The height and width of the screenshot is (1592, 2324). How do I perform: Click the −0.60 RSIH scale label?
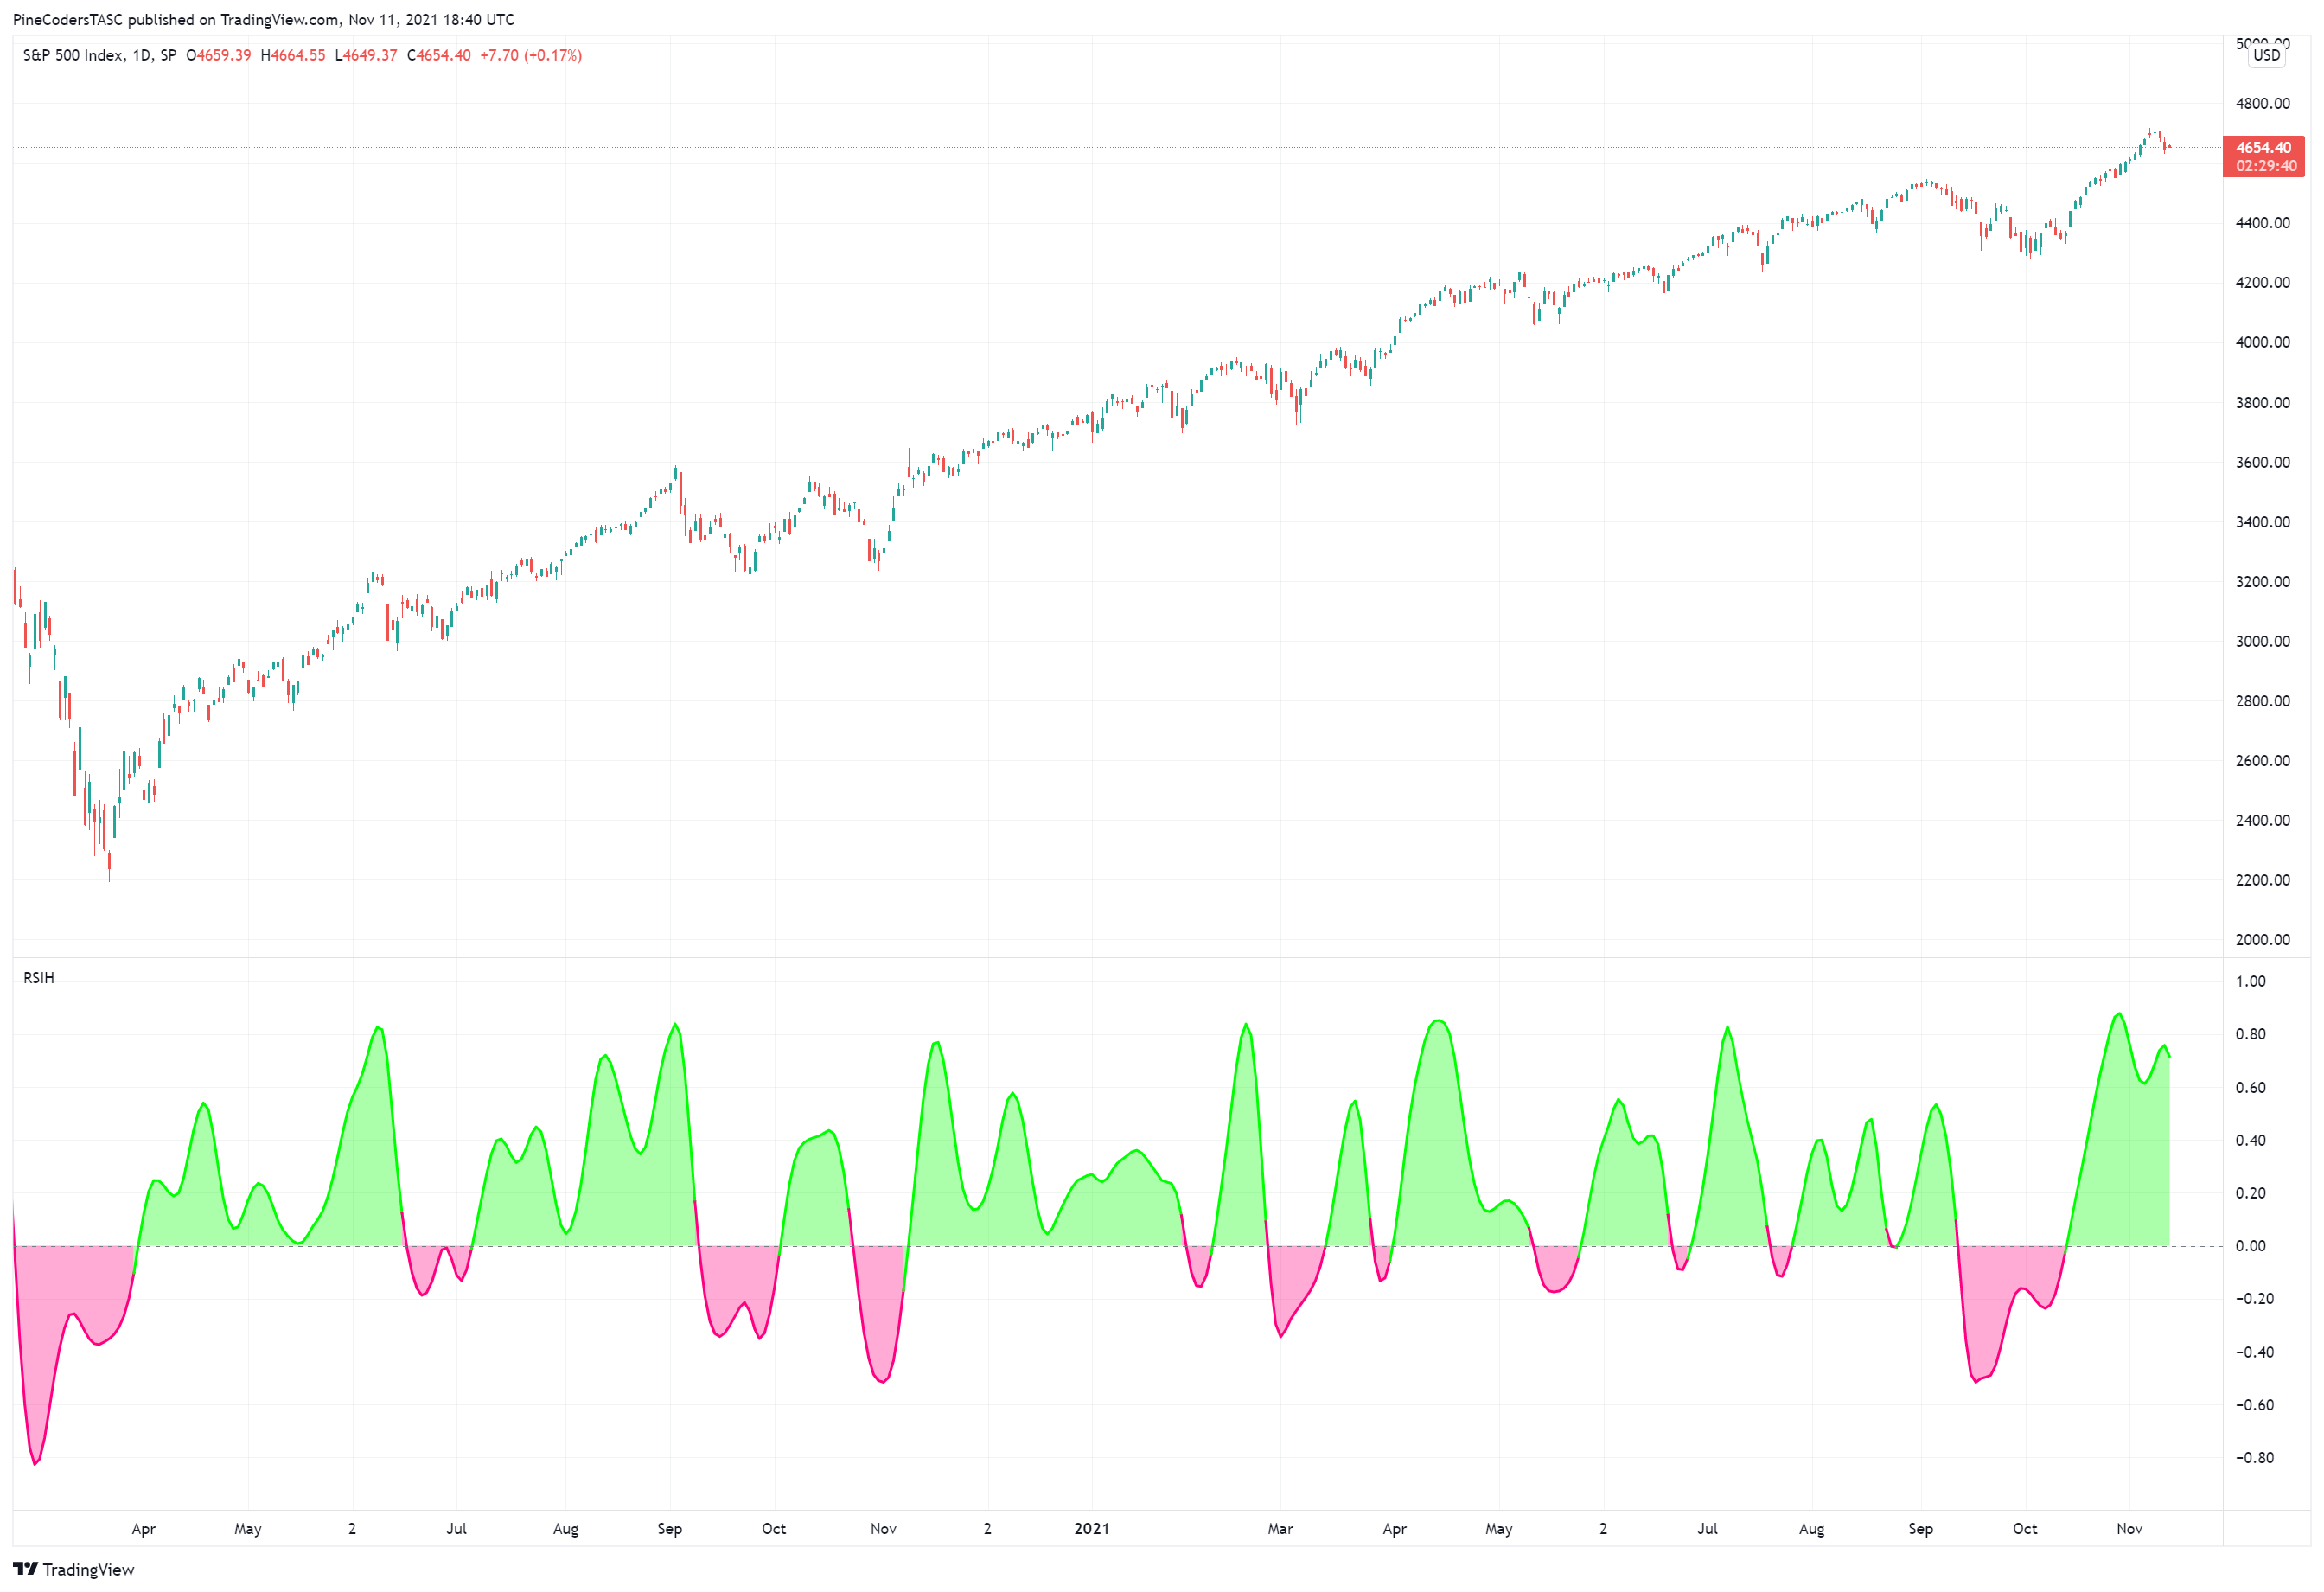(x=2254, y=1405)
